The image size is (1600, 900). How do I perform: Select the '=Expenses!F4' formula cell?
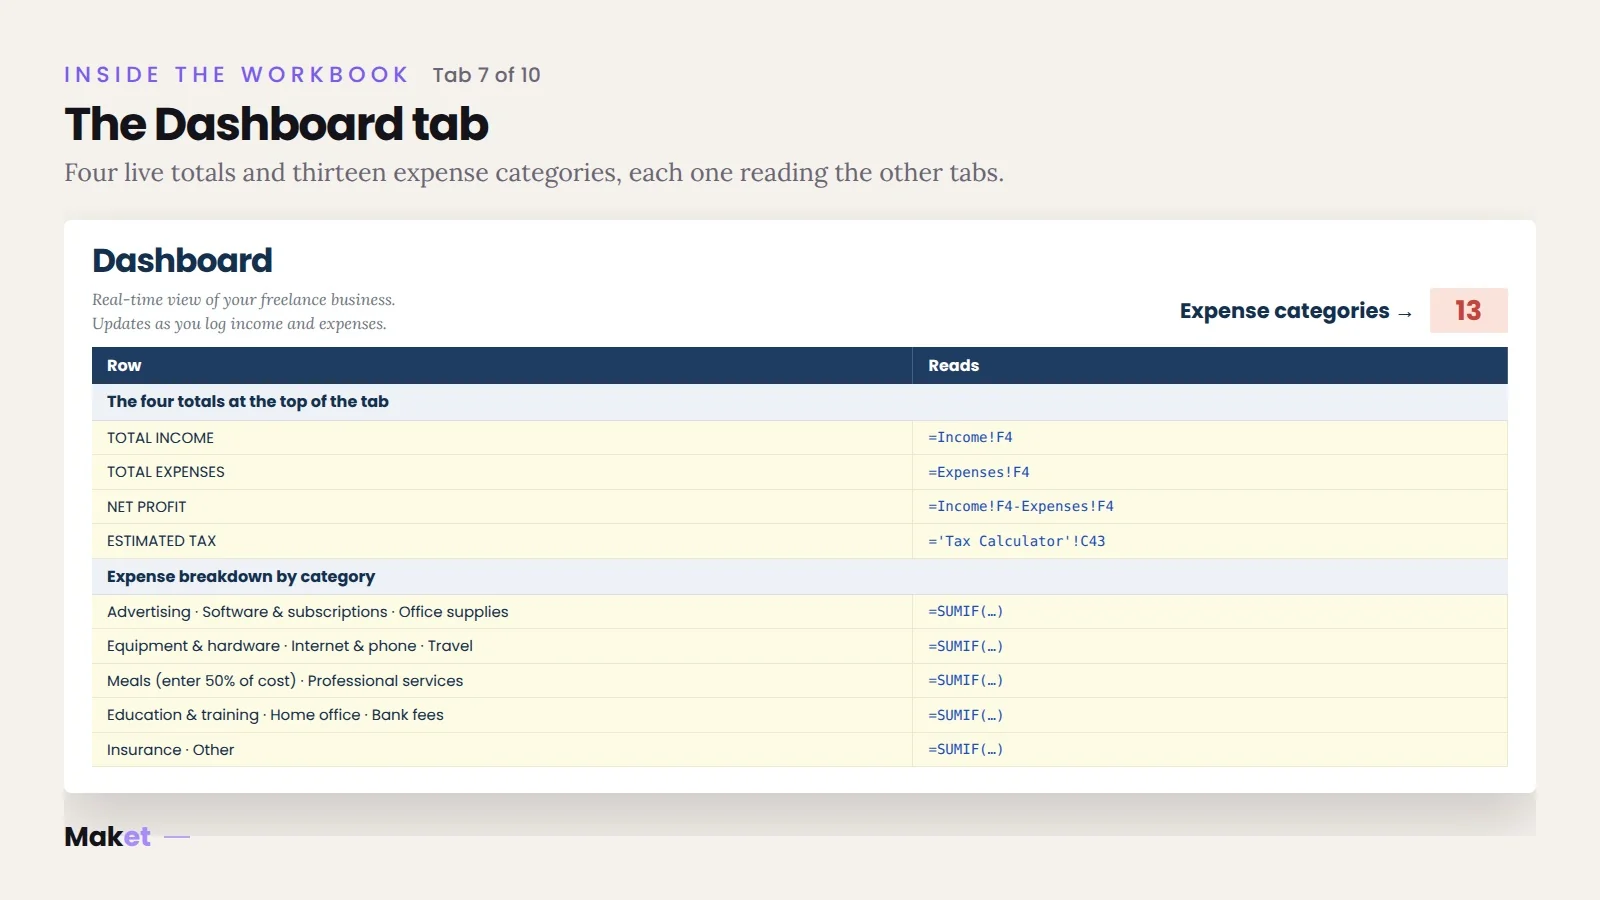tap(1210, 472)
